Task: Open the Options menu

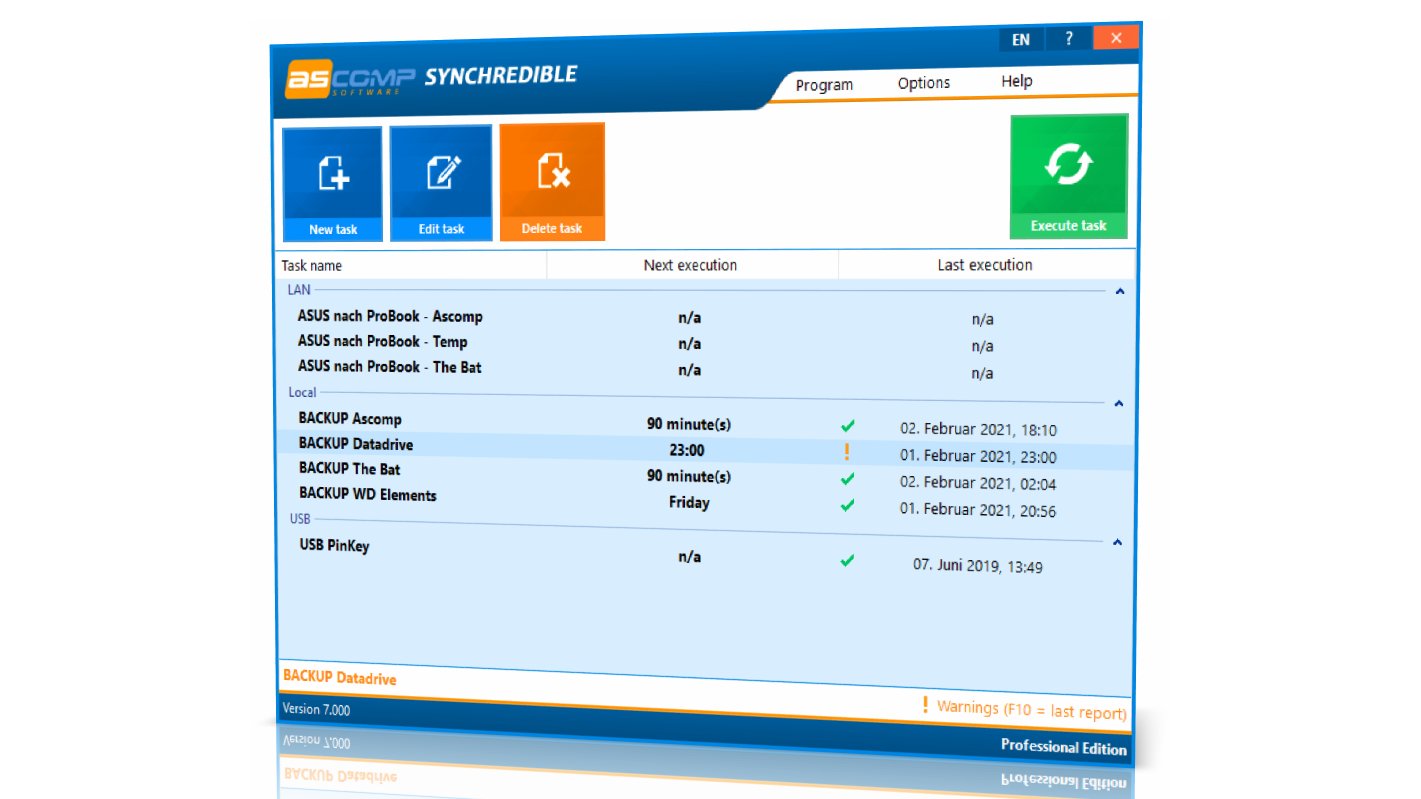Action: point(922,83)
